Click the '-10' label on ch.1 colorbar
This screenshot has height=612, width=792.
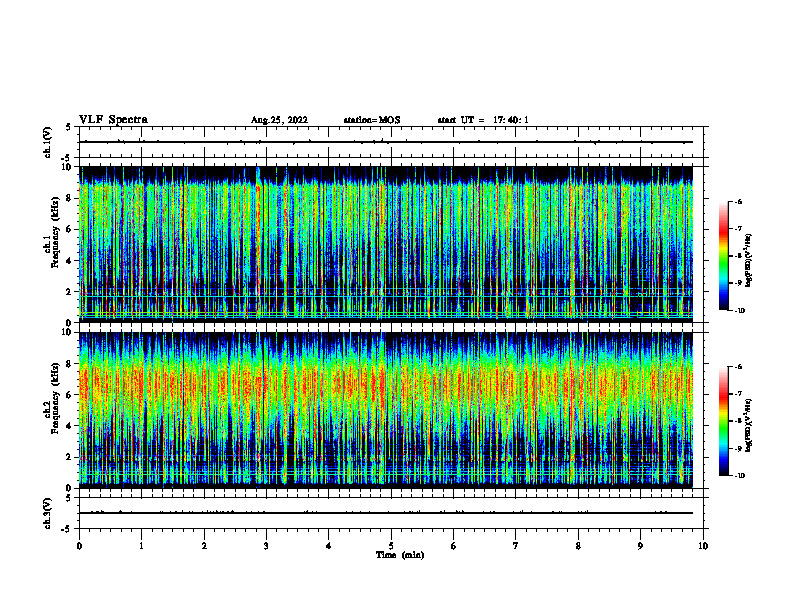[x=739, y=311]
